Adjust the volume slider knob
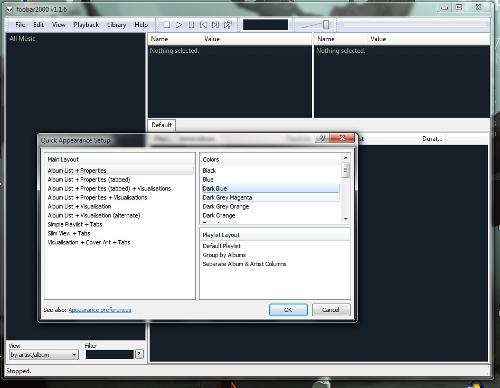Image resolution: width=500 pixels, height=388 pixels. pos(326,25)
